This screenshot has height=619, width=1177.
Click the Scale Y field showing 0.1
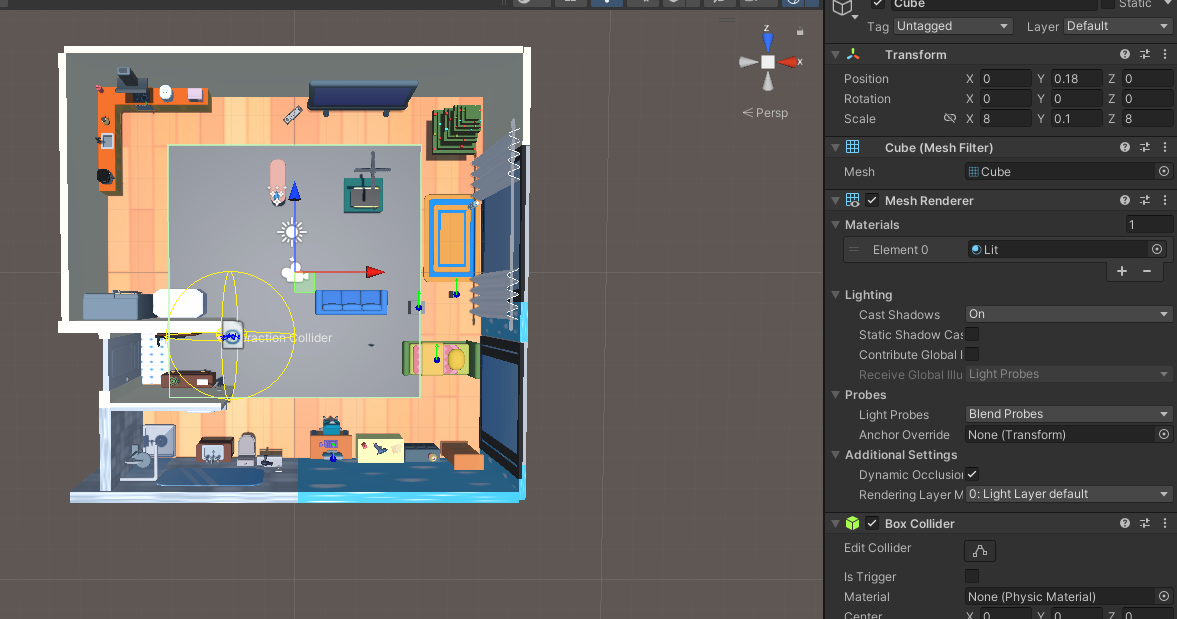click(x=1076, y=119)
